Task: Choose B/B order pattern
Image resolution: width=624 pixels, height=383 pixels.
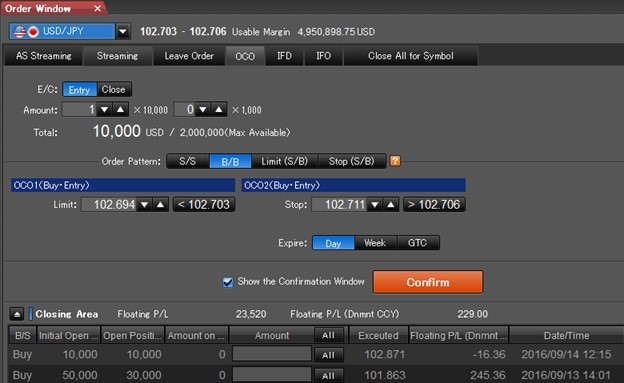Action: pyautogui.click(x=230, y=161)
